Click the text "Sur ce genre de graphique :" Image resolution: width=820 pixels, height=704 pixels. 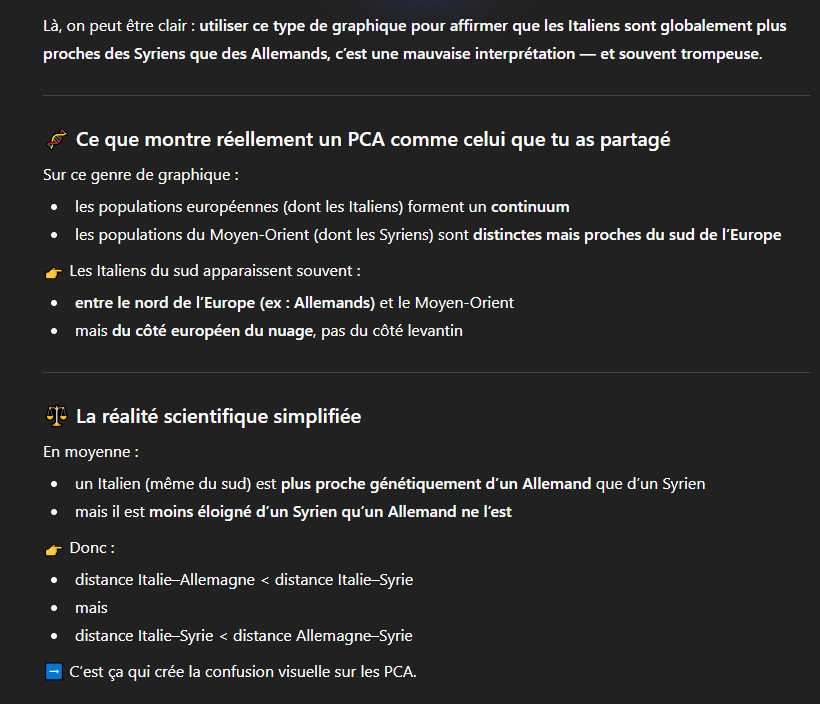[x=141, y=175]
